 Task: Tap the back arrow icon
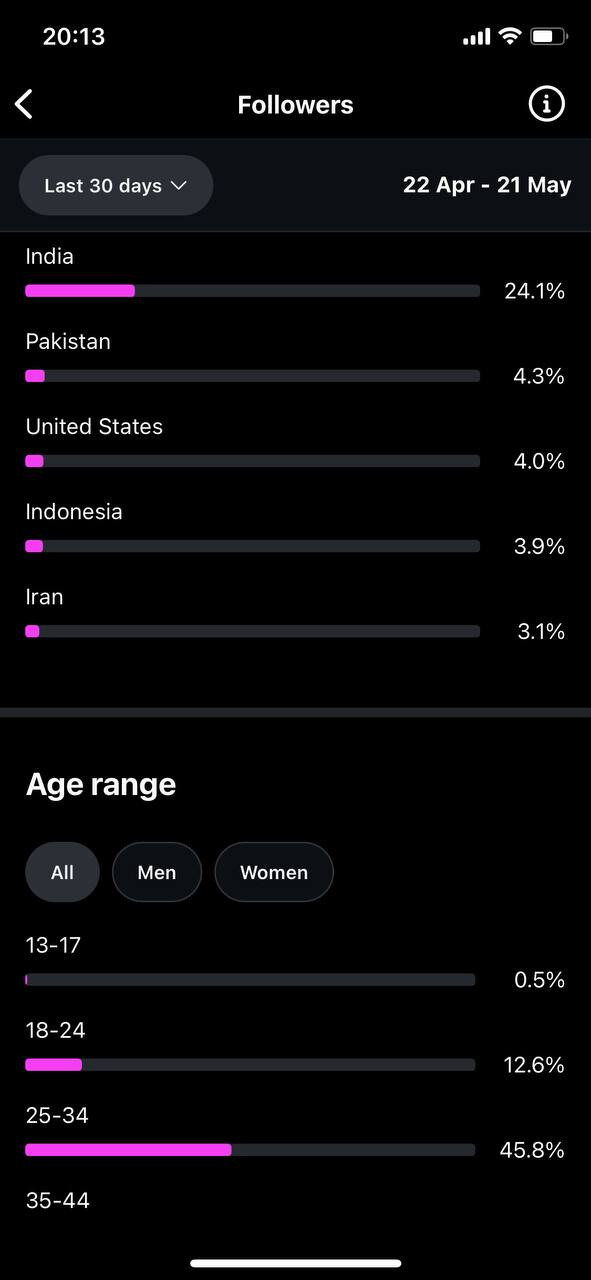25,104
